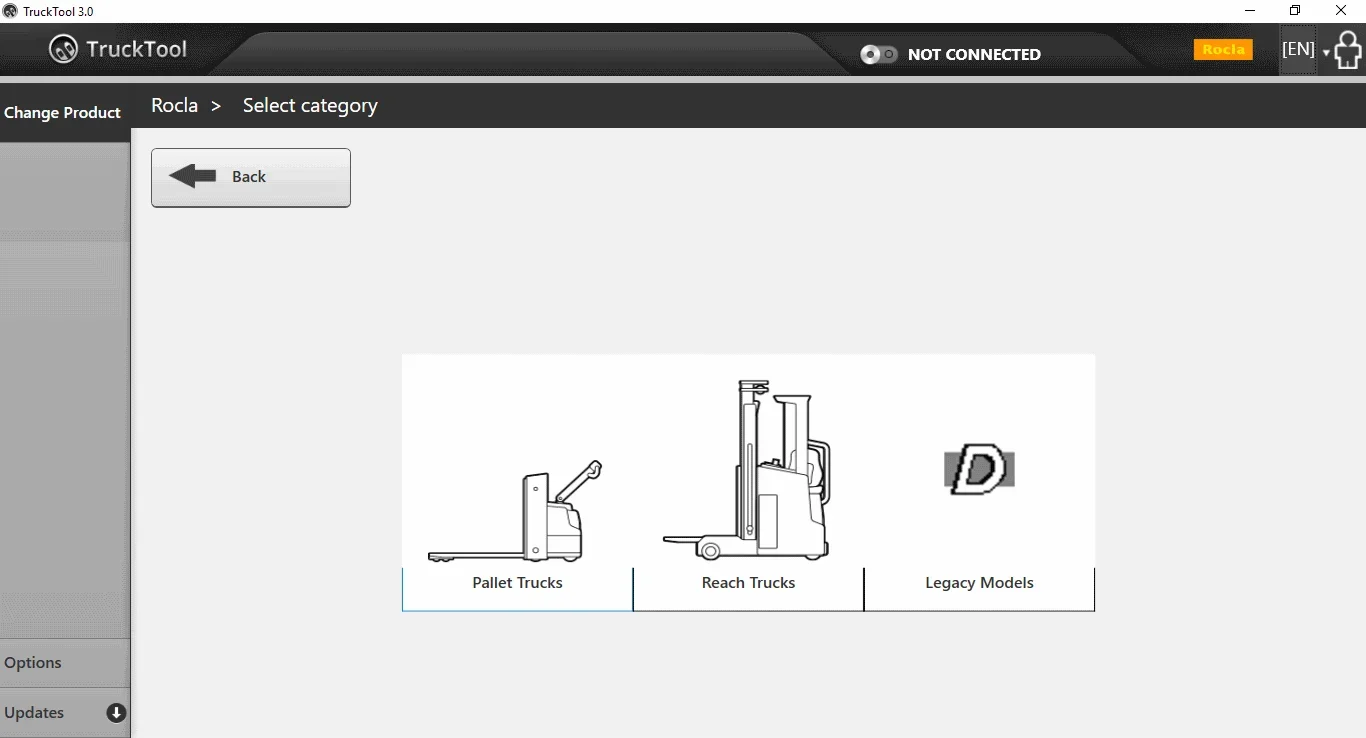Click the NOT CONNECTED status text
1366x738 pixels.
[x=974, y=54]
